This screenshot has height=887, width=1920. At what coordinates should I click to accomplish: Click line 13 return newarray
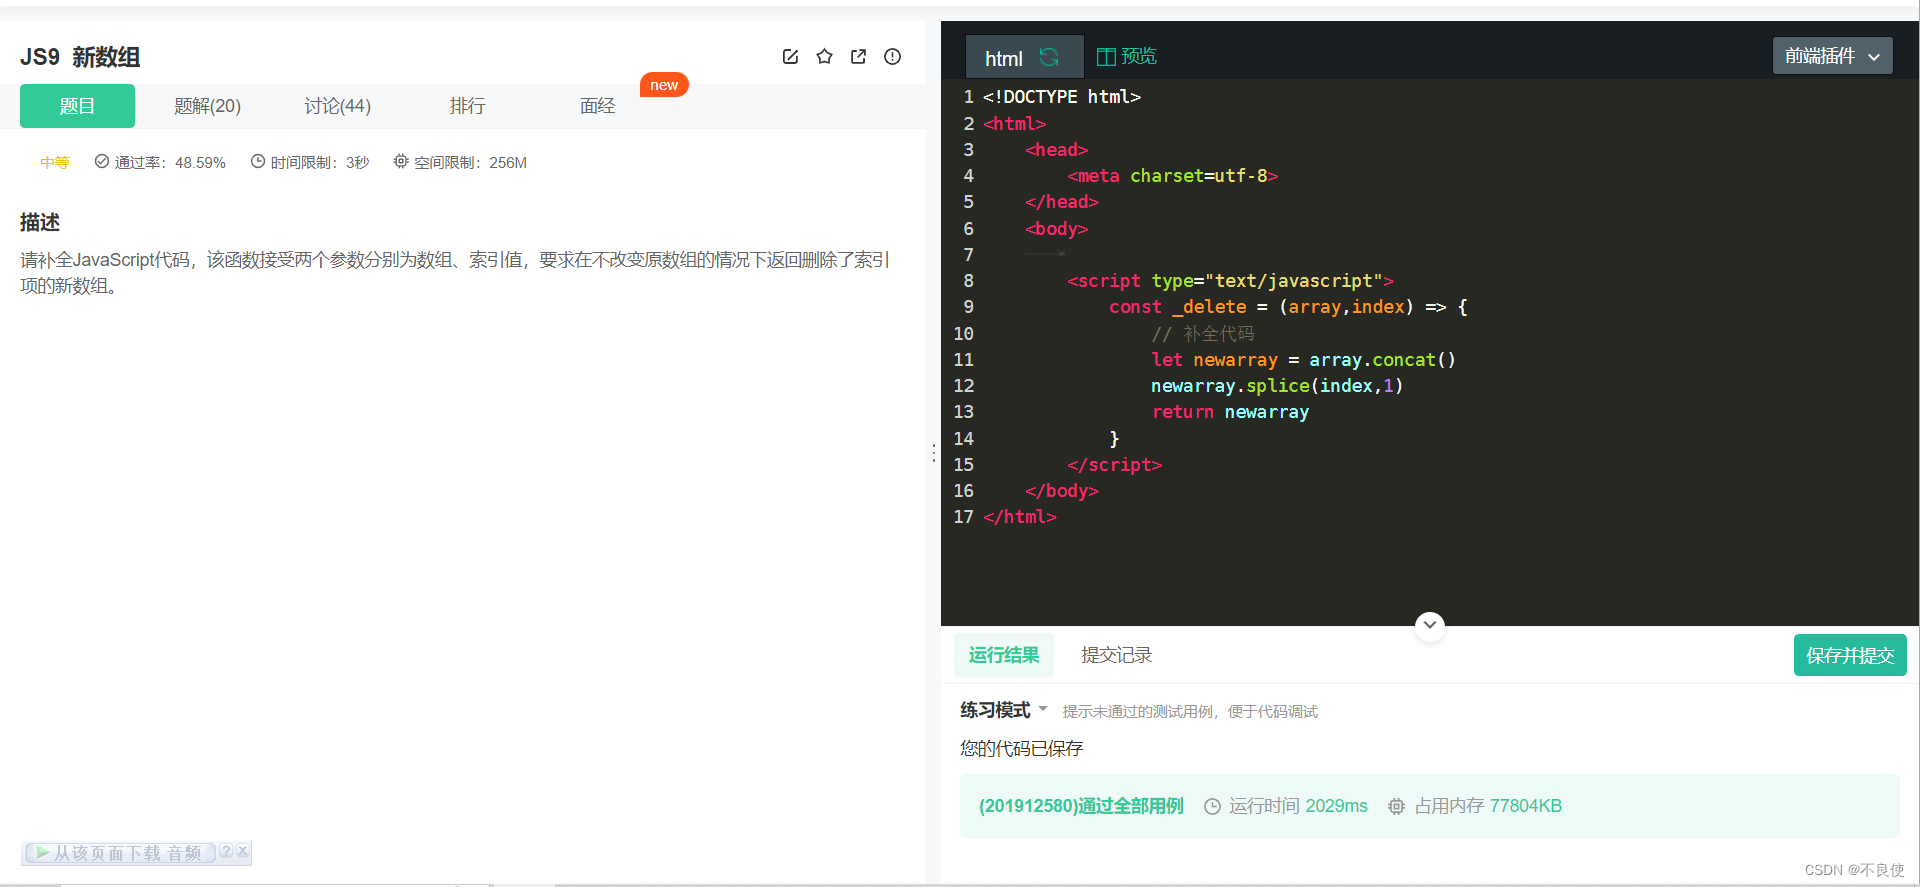[1230, 411]
